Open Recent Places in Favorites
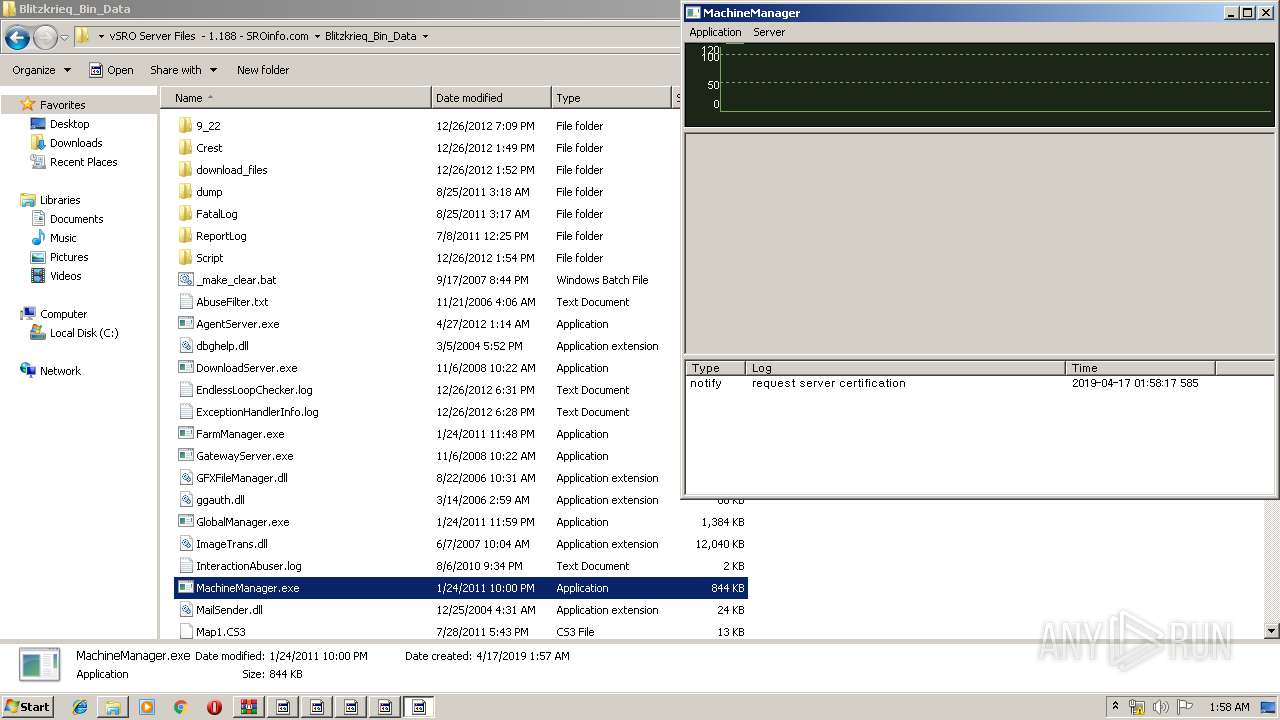 [83, 162]
